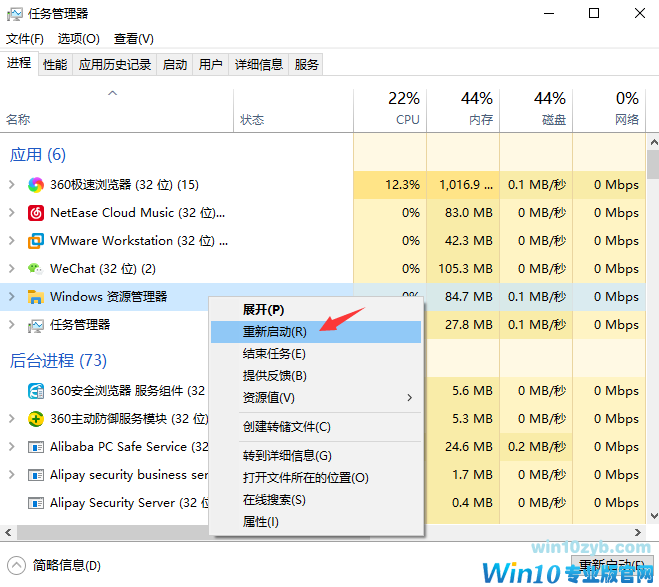The height and width of the screenshot is (587, 659).
Task: Click the 360极速浏览器 app icon
Action: [x=36, y=185]
